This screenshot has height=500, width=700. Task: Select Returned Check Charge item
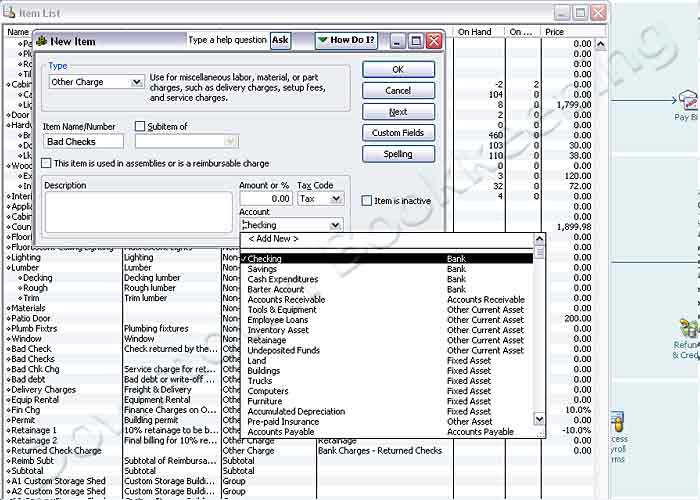point(57,451)
